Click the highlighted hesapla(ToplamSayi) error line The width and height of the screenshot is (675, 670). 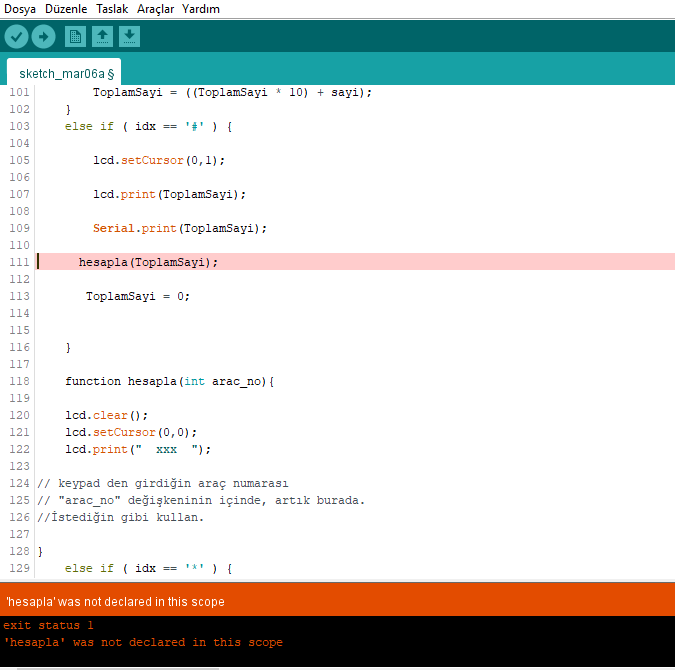(148, 262)
